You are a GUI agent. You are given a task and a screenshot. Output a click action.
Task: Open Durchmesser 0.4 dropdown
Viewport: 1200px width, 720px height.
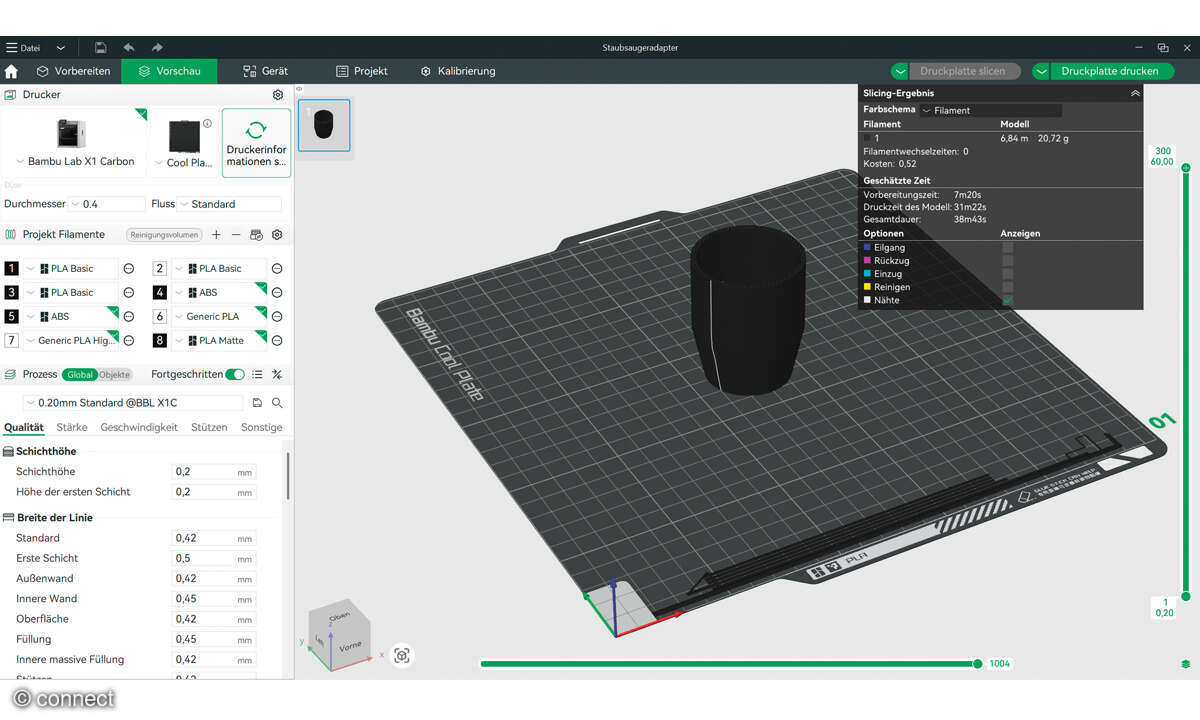coord(108,204)
